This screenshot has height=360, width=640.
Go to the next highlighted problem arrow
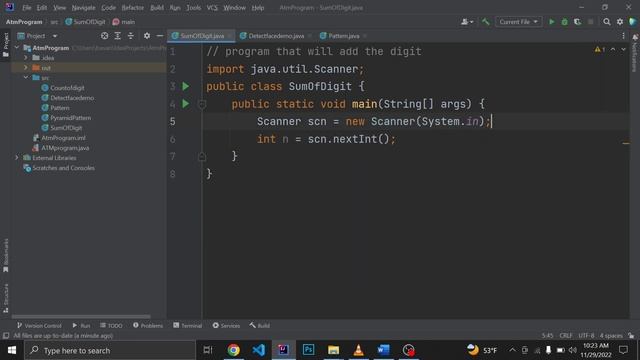click(623, 49)
